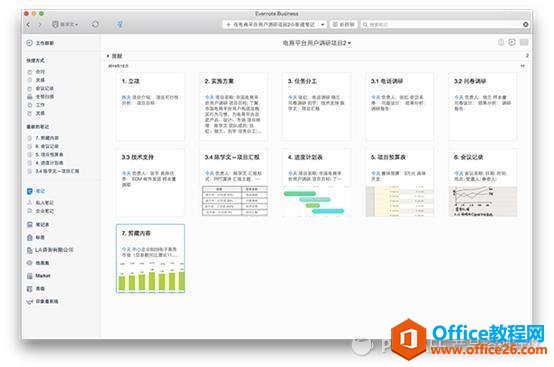This screenshot has width=554, height=367.
Task: Click the back navigation arrow
Action: [x=29, y=24]
